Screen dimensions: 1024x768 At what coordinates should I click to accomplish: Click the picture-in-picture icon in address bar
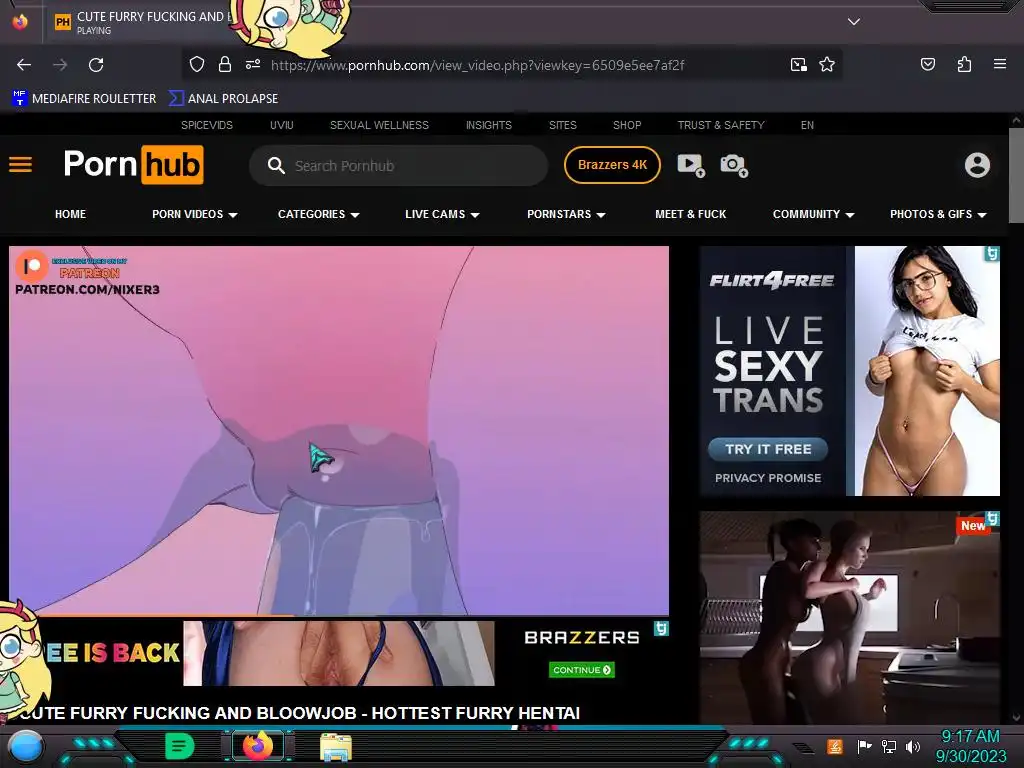point(798,64)
